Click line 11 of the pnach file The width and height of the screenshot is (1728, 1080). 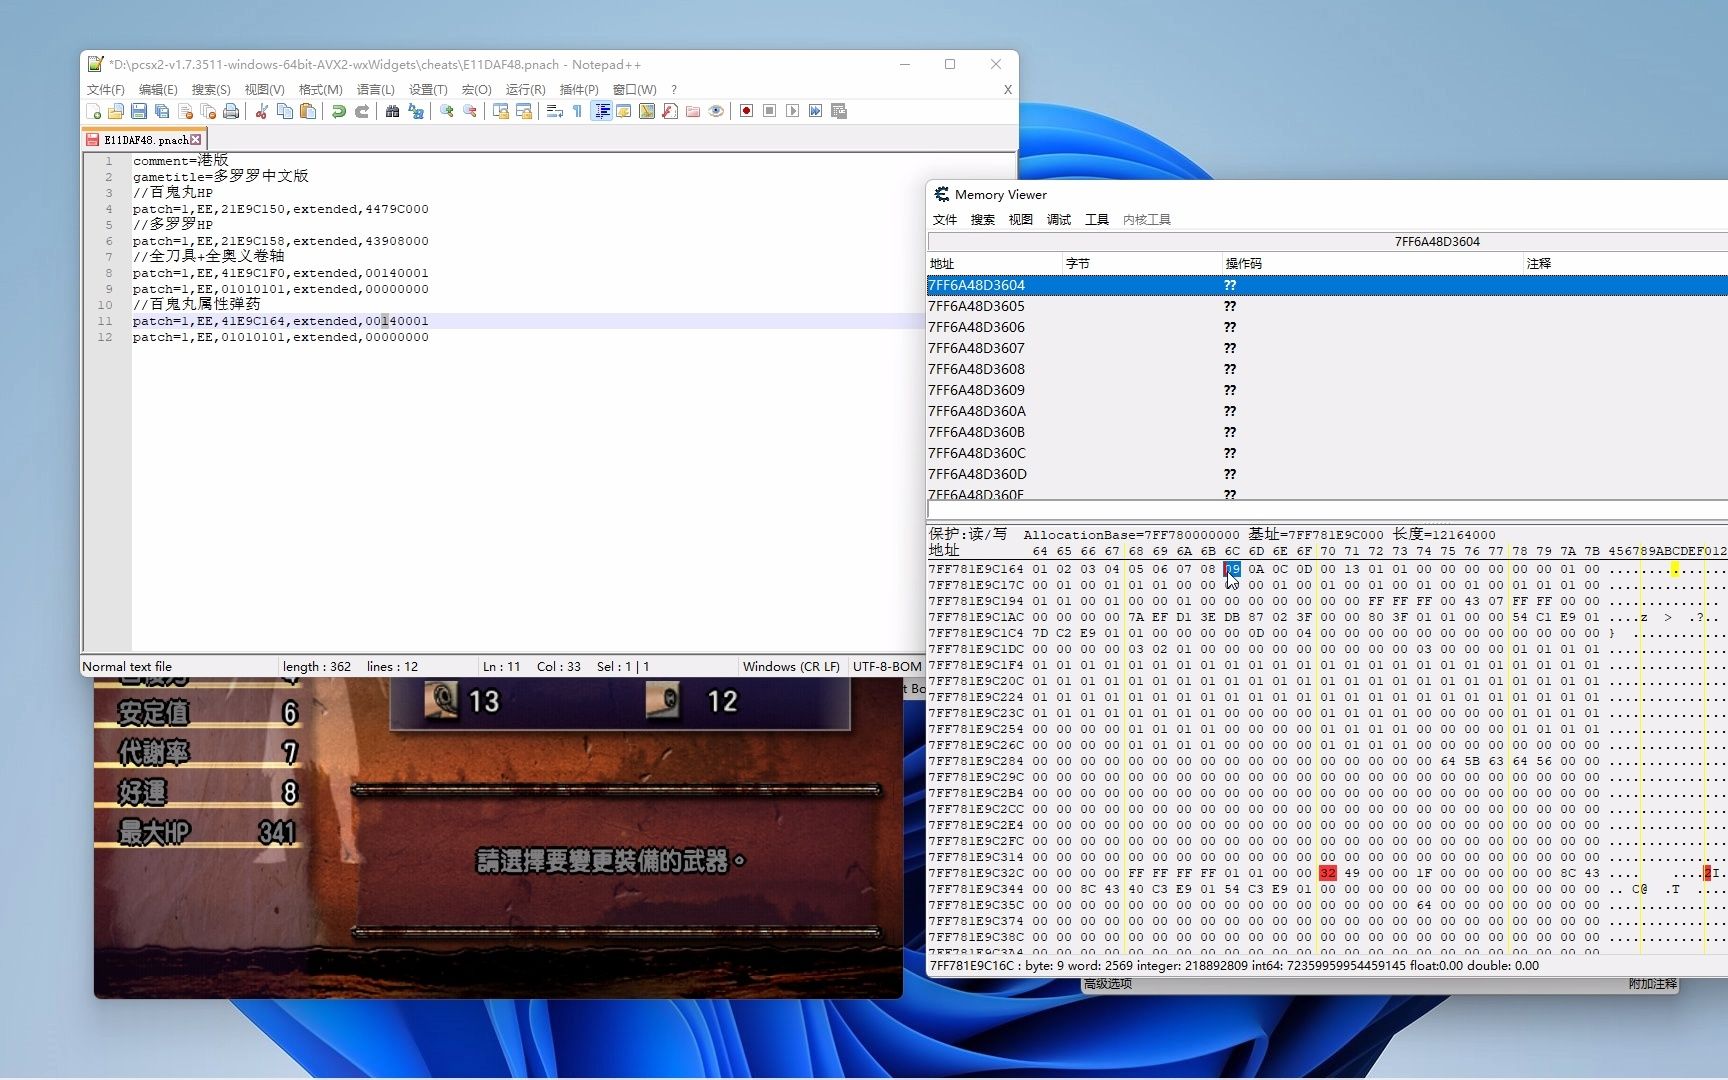528,321
